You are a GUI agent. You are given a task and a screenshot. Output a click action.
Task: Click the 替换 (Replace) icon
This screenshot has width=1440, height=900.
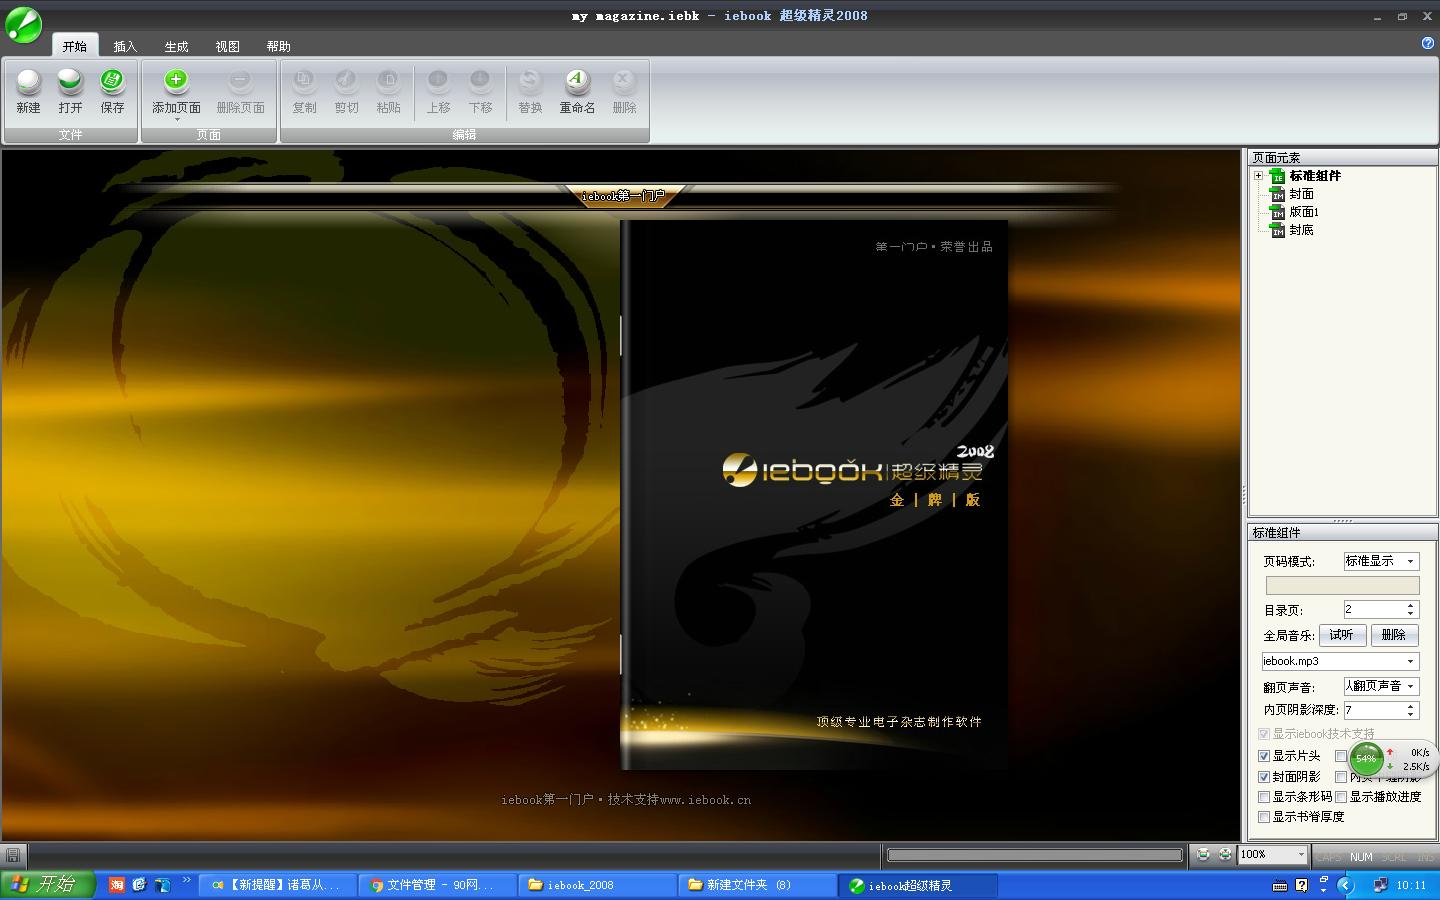pyautogui.click(x=530, y=81)
